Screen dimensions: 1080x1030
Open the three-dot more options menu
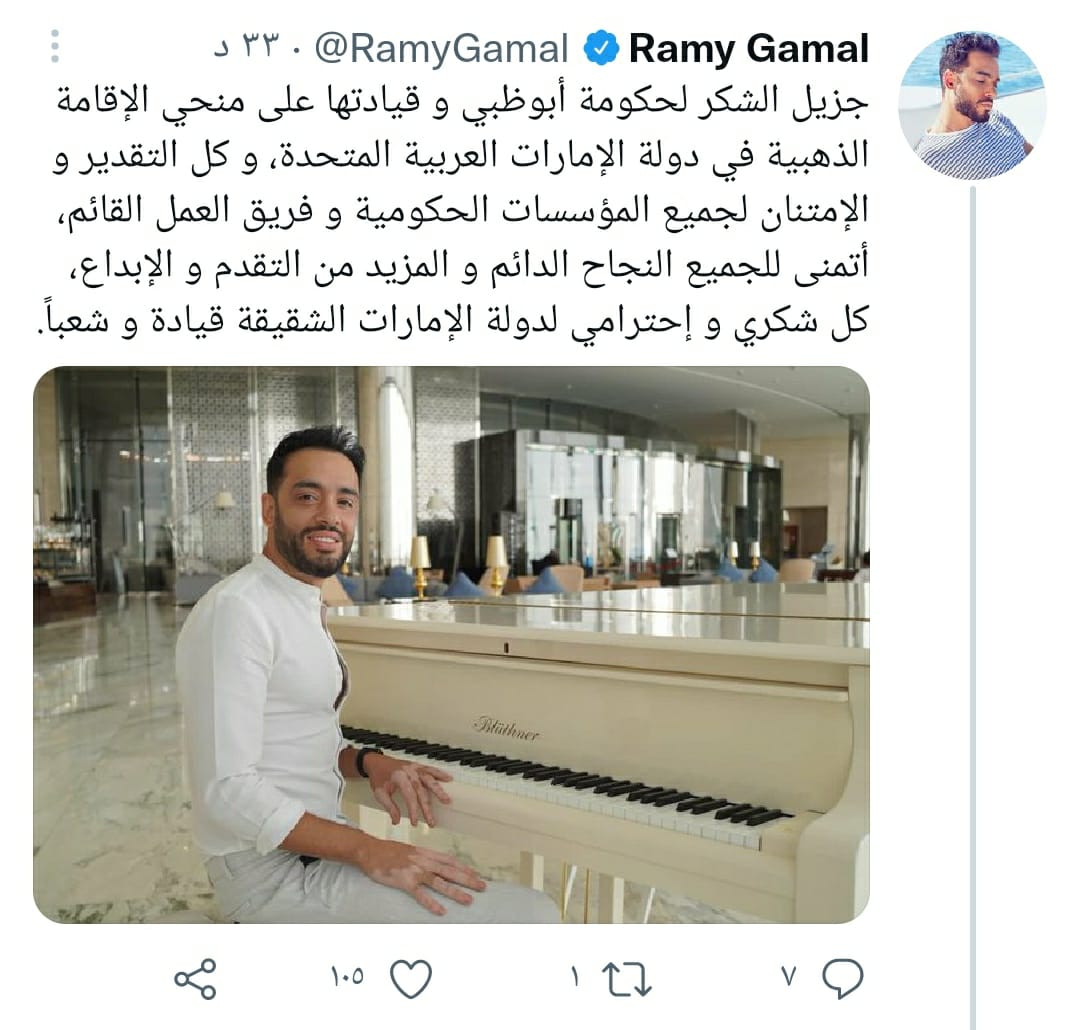pyautogui.click(x=55, y=46)
